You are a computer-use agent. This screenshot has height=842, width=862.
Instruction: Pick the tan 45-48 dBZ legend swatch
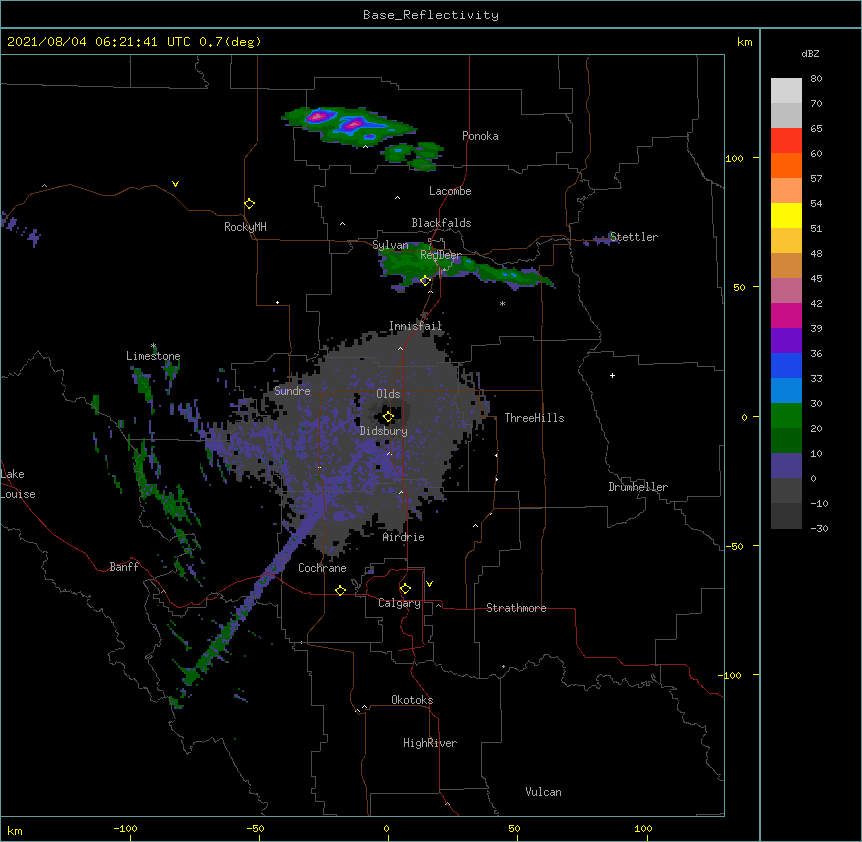786,265
